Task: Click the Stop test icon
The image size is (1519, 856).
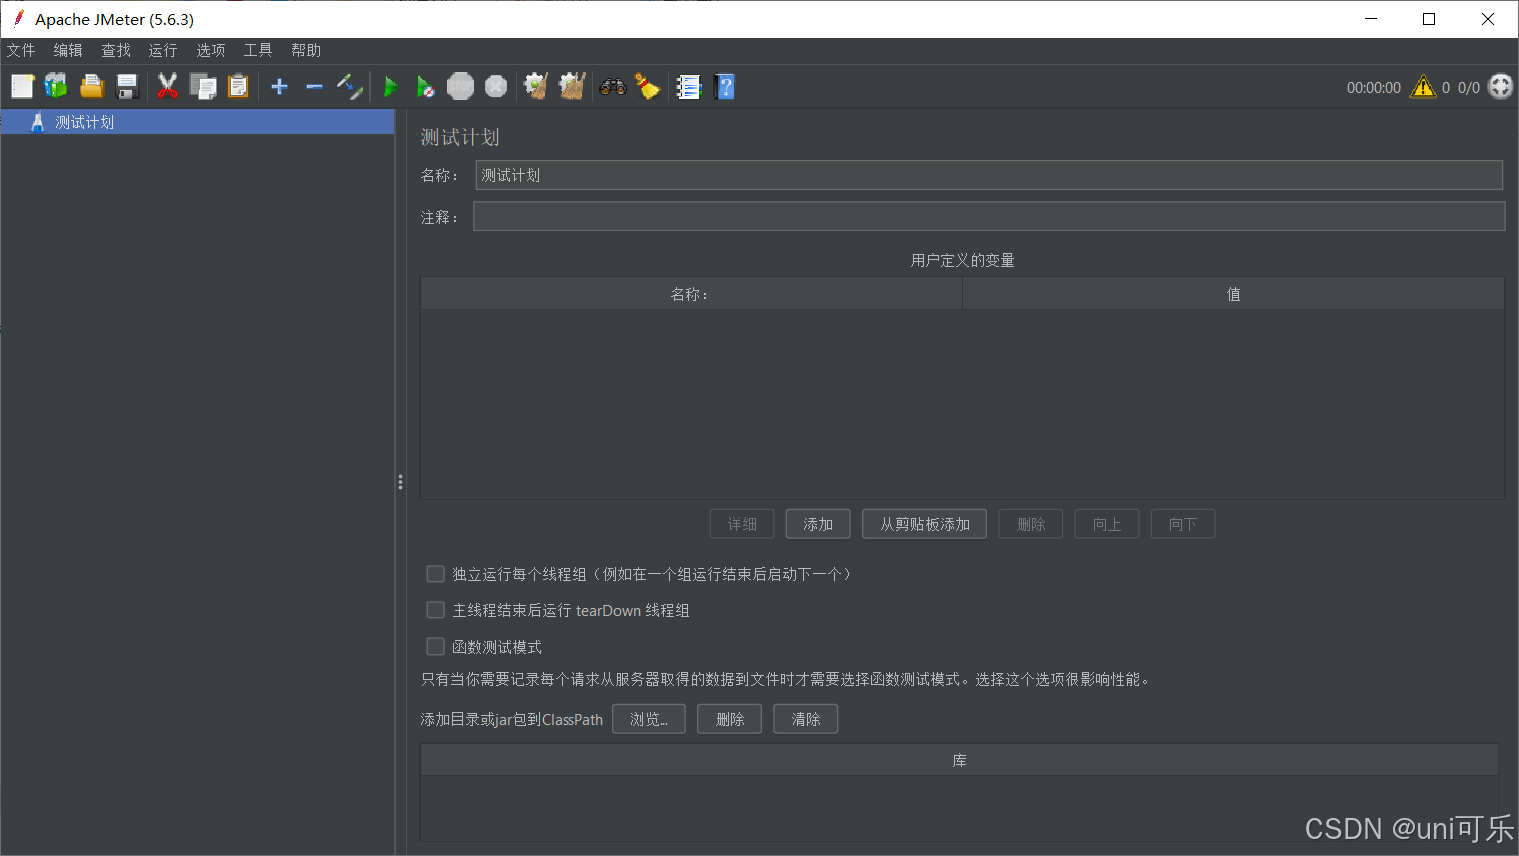Action: pos(460,87)
